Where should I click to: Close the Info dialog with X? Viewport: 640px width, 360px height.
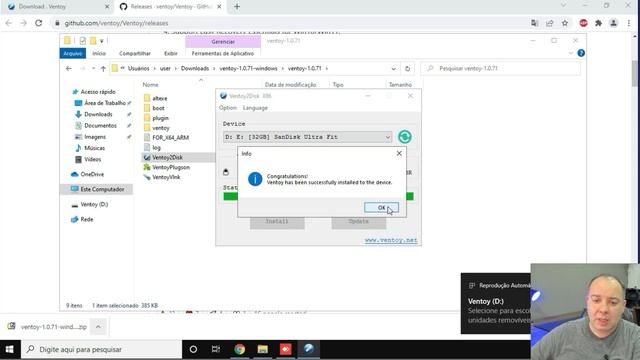click(399, 153)
